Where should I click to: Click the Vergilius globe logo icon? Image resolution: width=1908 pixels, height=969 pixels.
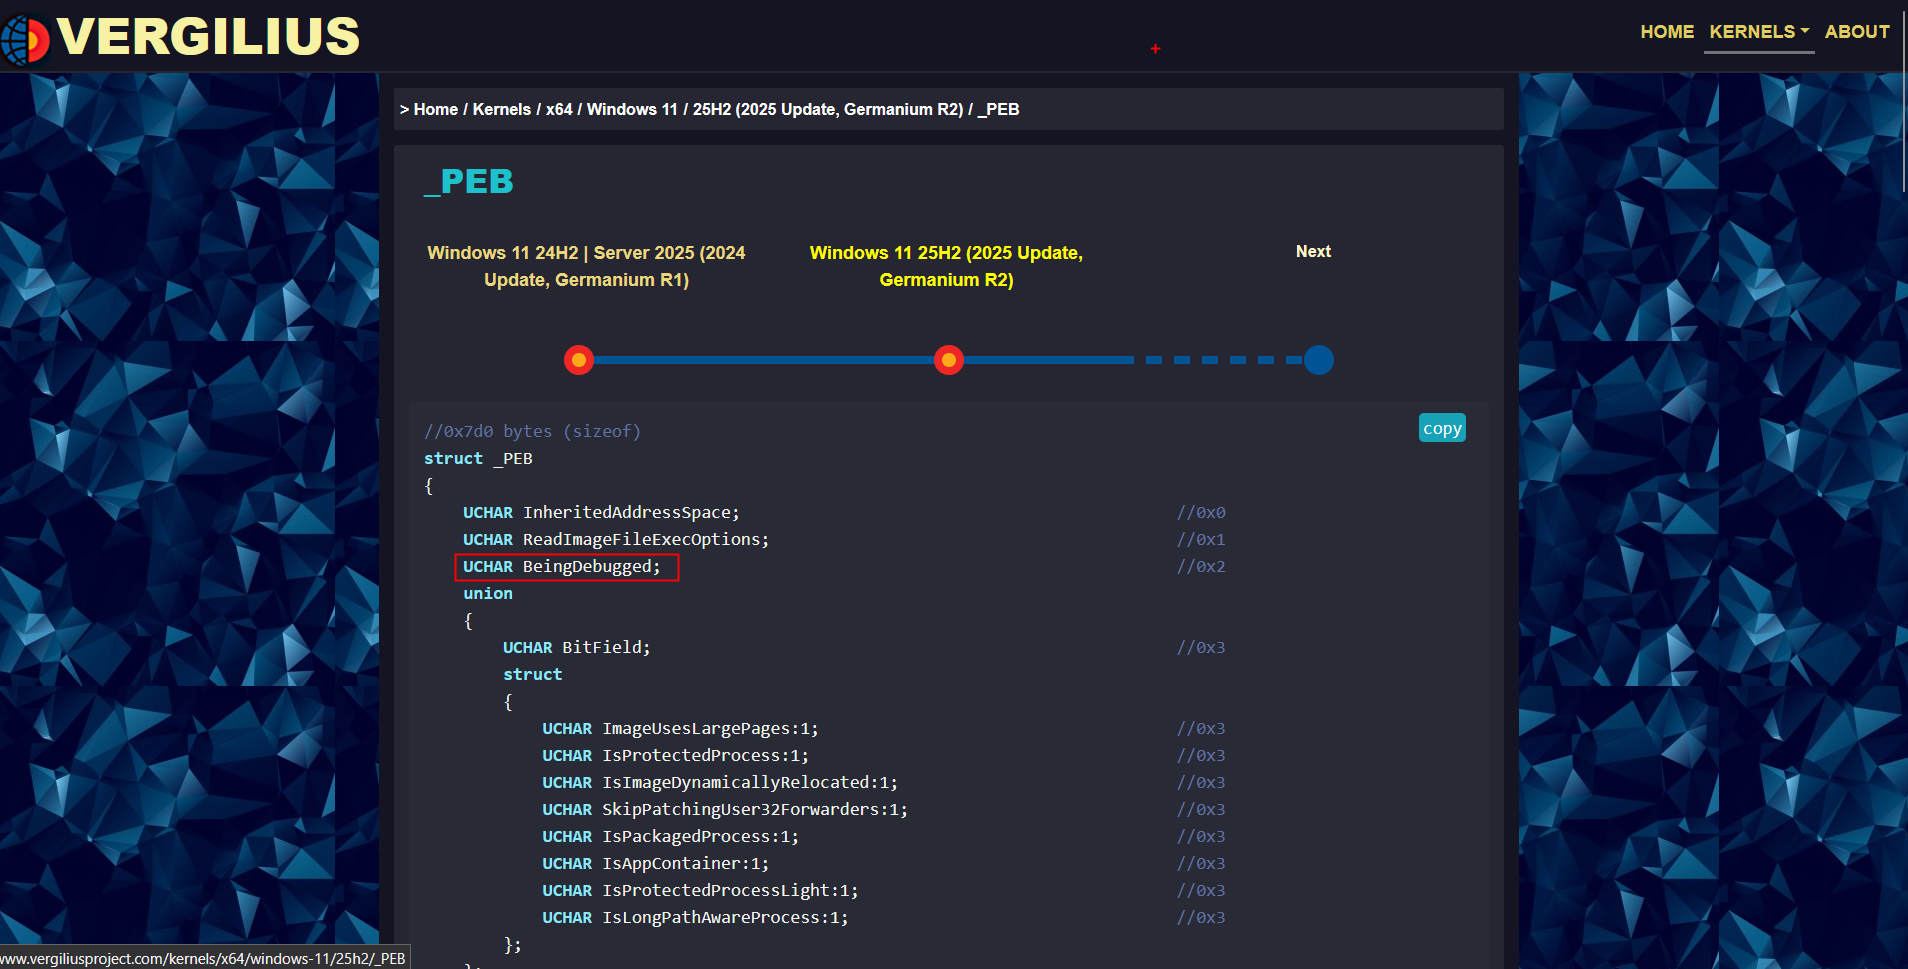(x=25, y=40)
